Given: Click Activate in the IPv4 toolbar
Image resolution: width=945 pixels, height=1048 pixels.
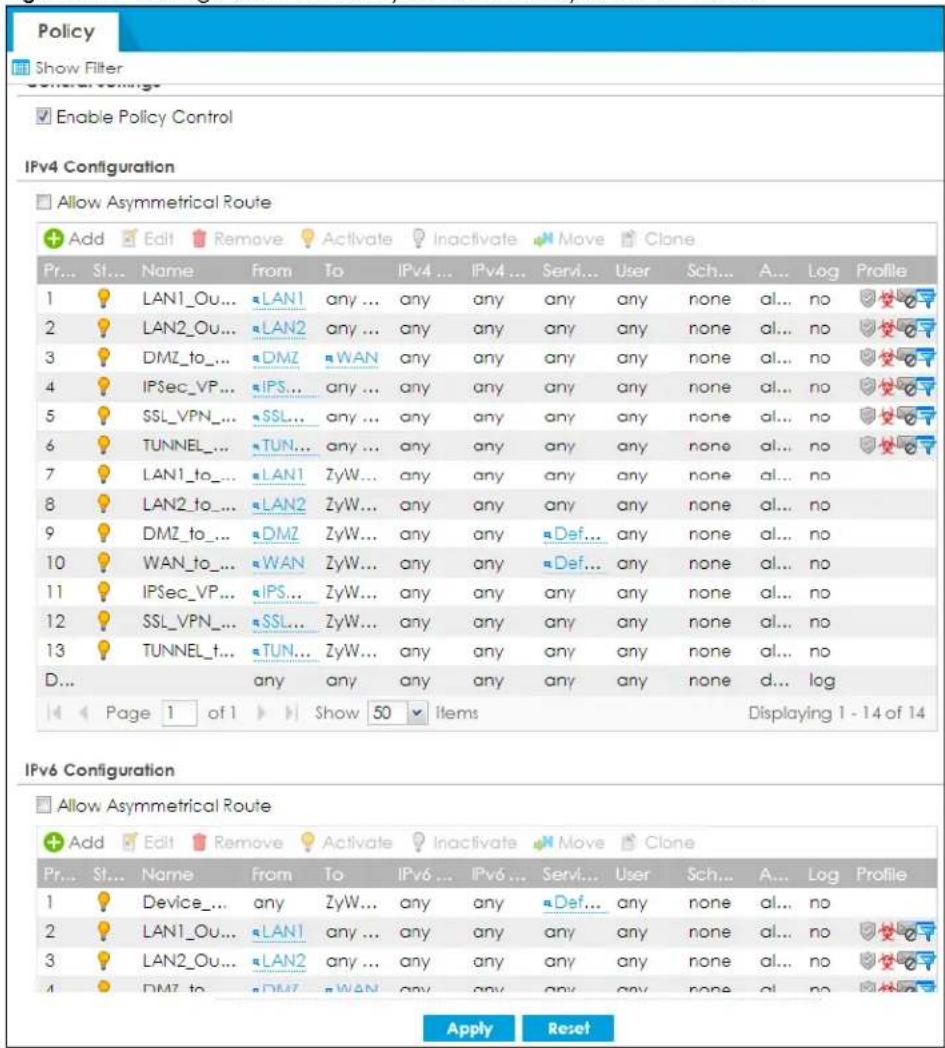Looking at the screenshot, I should pos(347,239).
